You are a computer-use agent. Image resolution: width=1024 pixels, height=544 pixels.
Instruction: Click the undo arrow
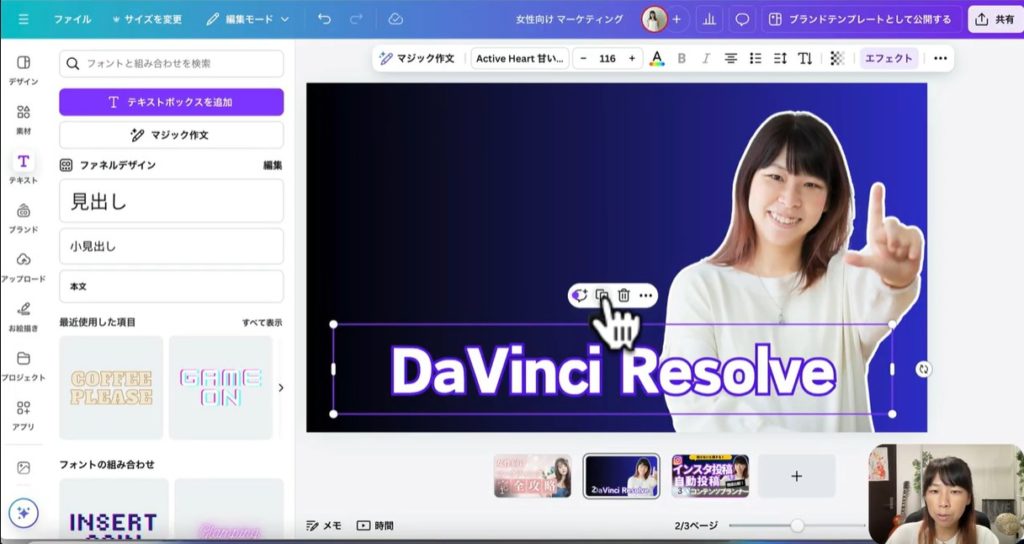tap(323, 19)
